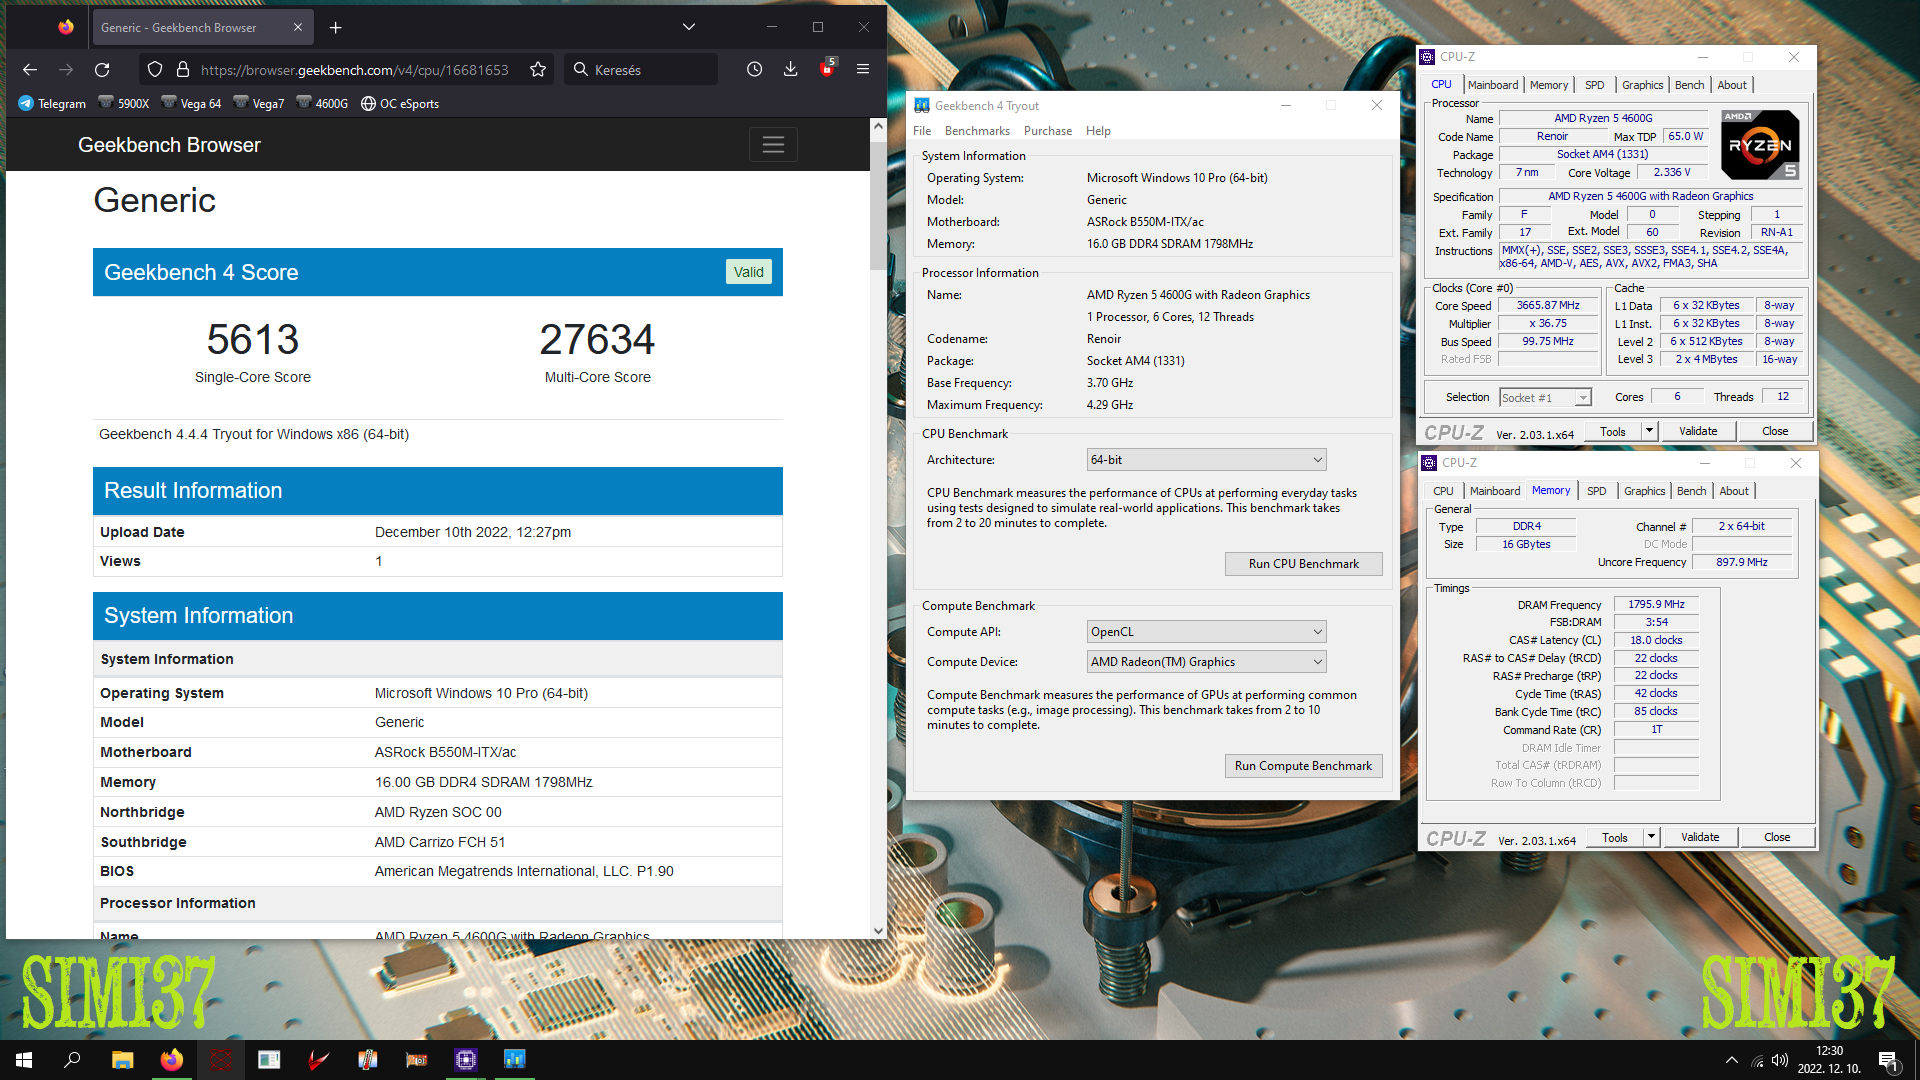Select SPD tab in bottom CPU-Z window

click(x=1596, y=491)
